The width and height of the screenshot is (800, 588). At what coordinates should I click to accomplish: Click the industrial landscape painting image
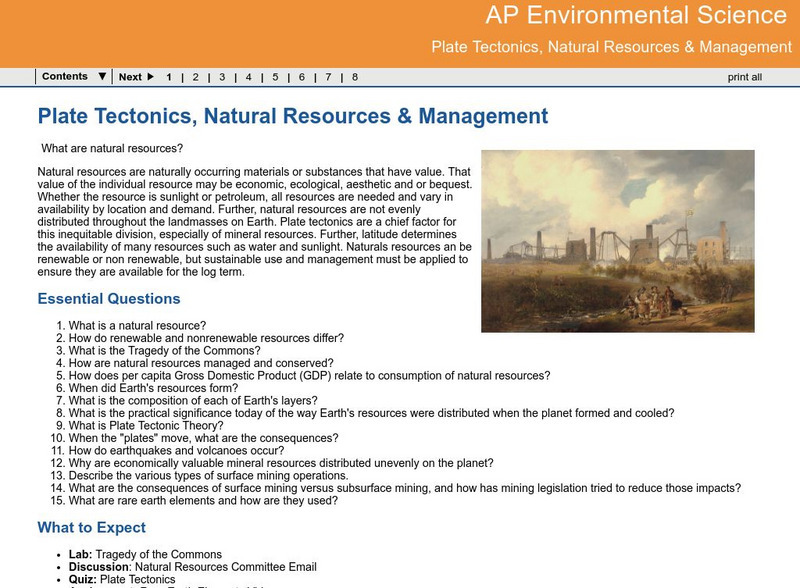tap(617, 241)
